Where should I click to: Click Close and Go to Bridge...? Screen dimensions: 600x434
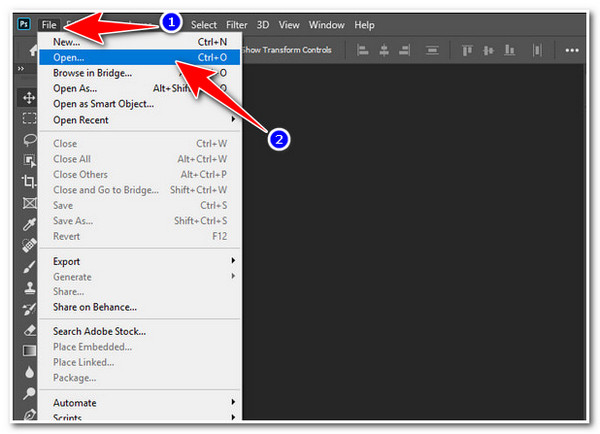click(x=140, y=190)
